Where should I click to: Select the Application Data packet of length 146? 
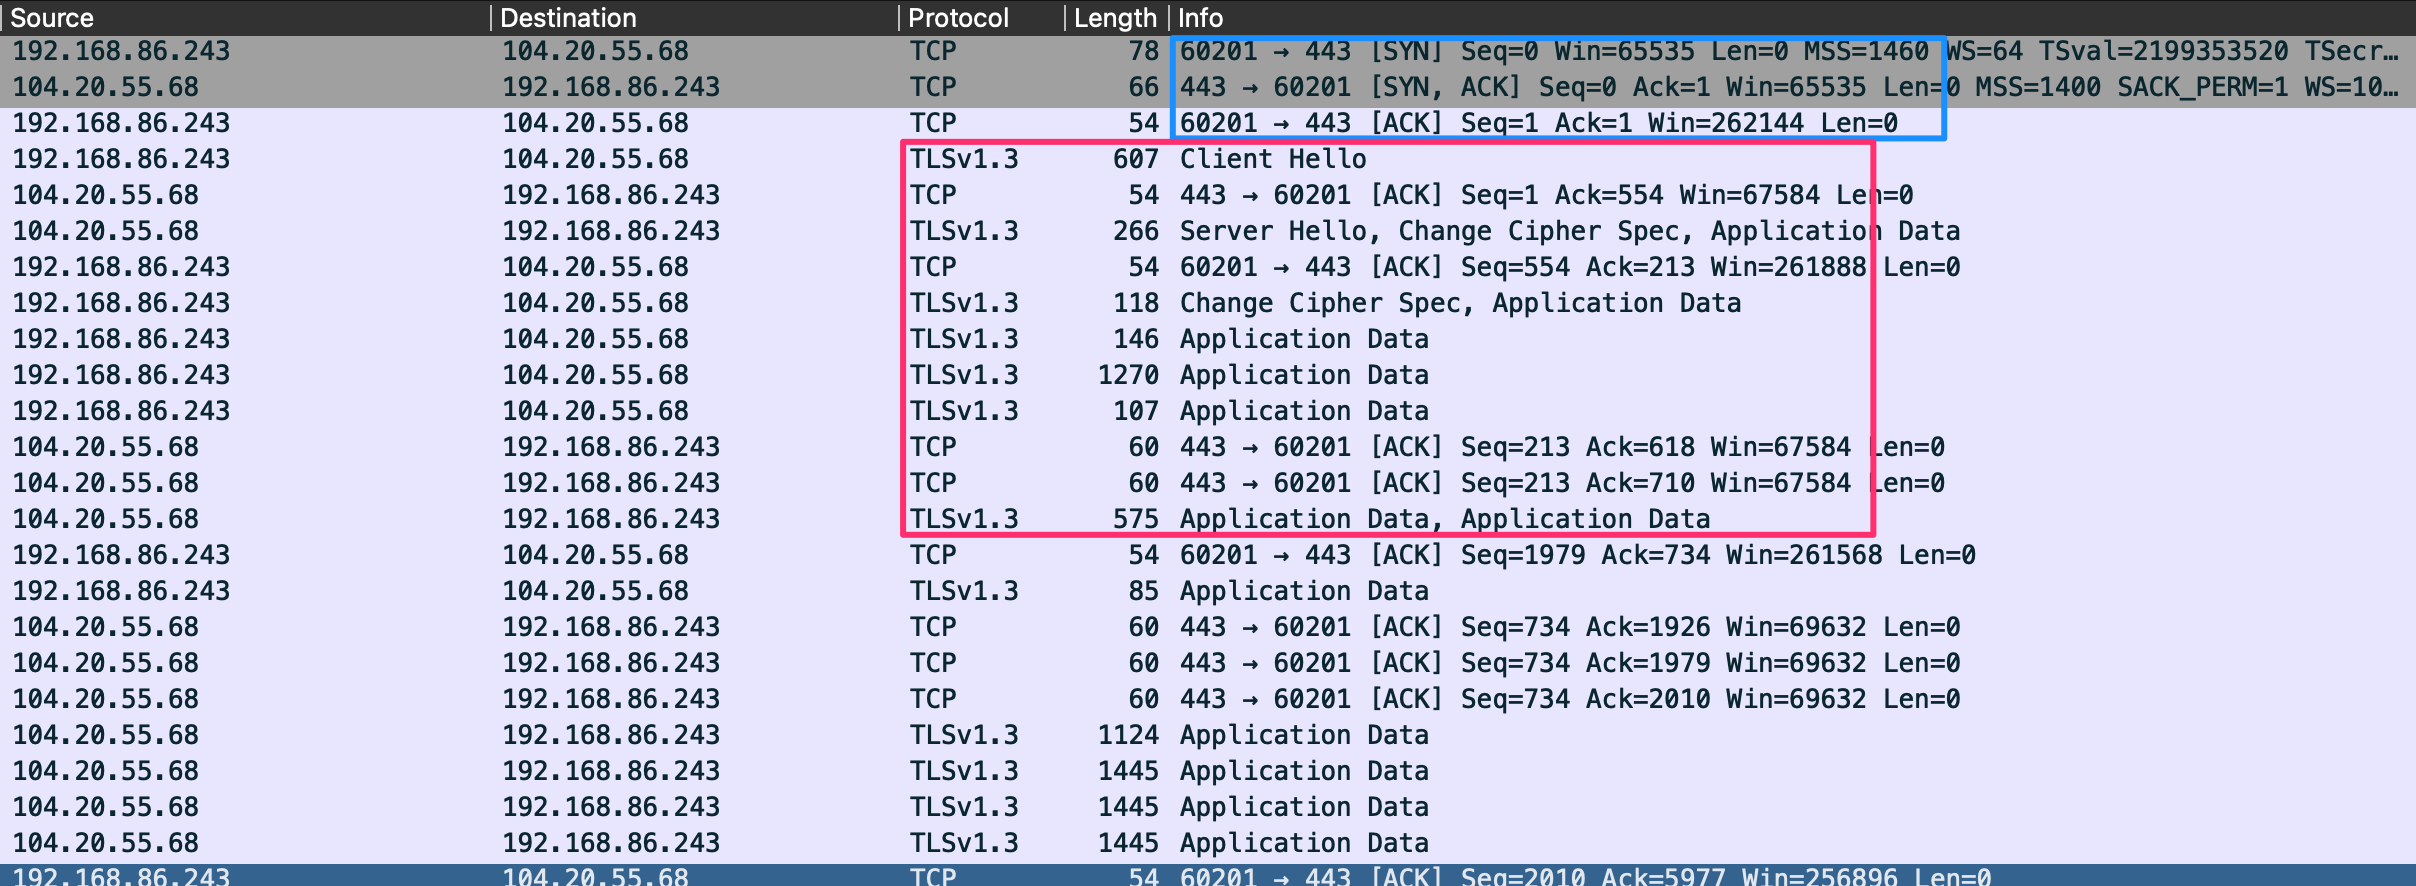pyautogui.click(x=1304, y=339)
